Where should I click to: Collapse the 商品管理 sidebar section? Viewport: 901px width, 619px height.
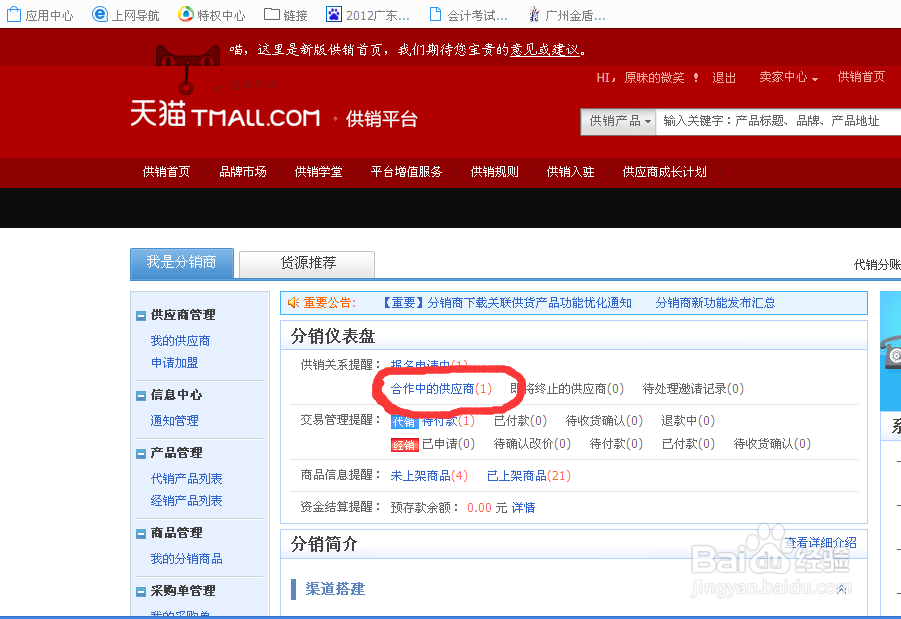(x=141, y=534)
